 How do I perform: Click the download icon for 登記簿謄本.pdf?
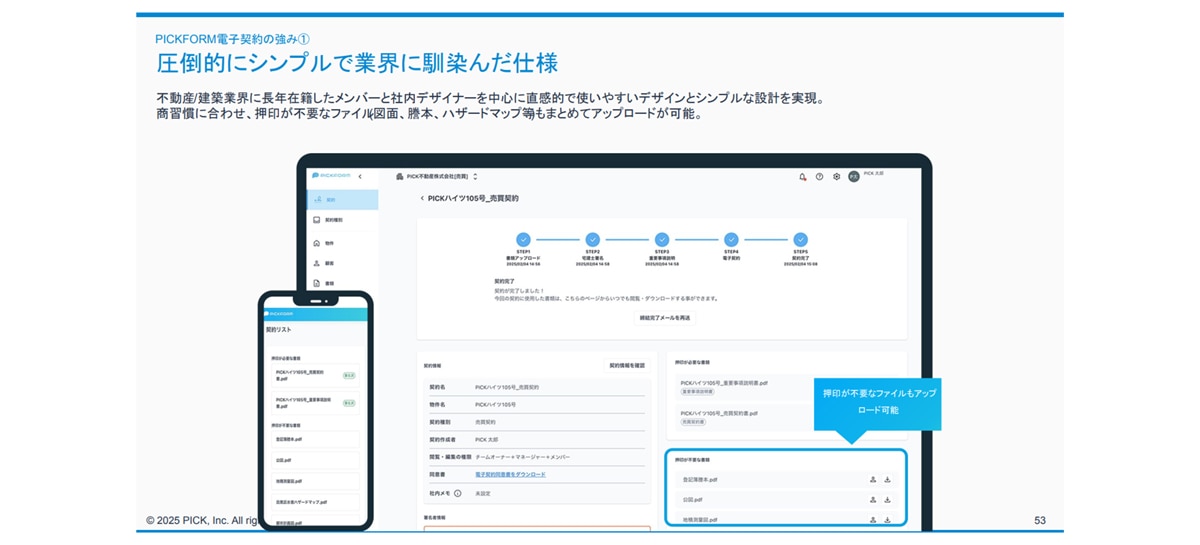tap(887, 480)
